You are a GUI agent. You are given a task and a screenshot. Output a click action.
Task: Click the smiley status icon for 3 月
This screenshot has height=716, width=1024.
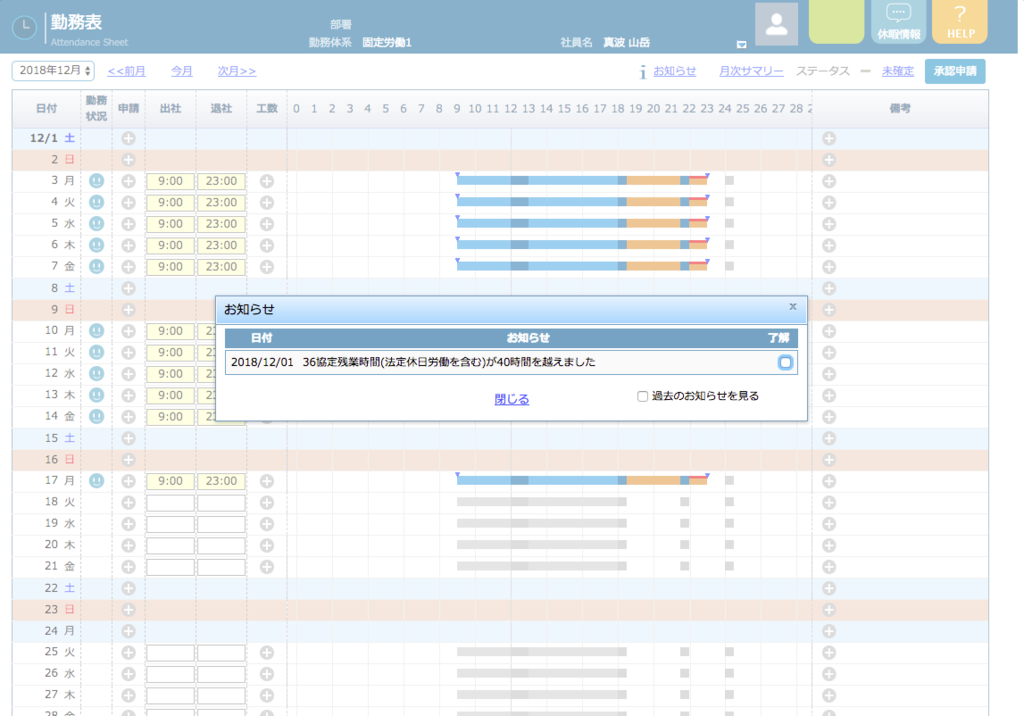[x=97, y=181]
